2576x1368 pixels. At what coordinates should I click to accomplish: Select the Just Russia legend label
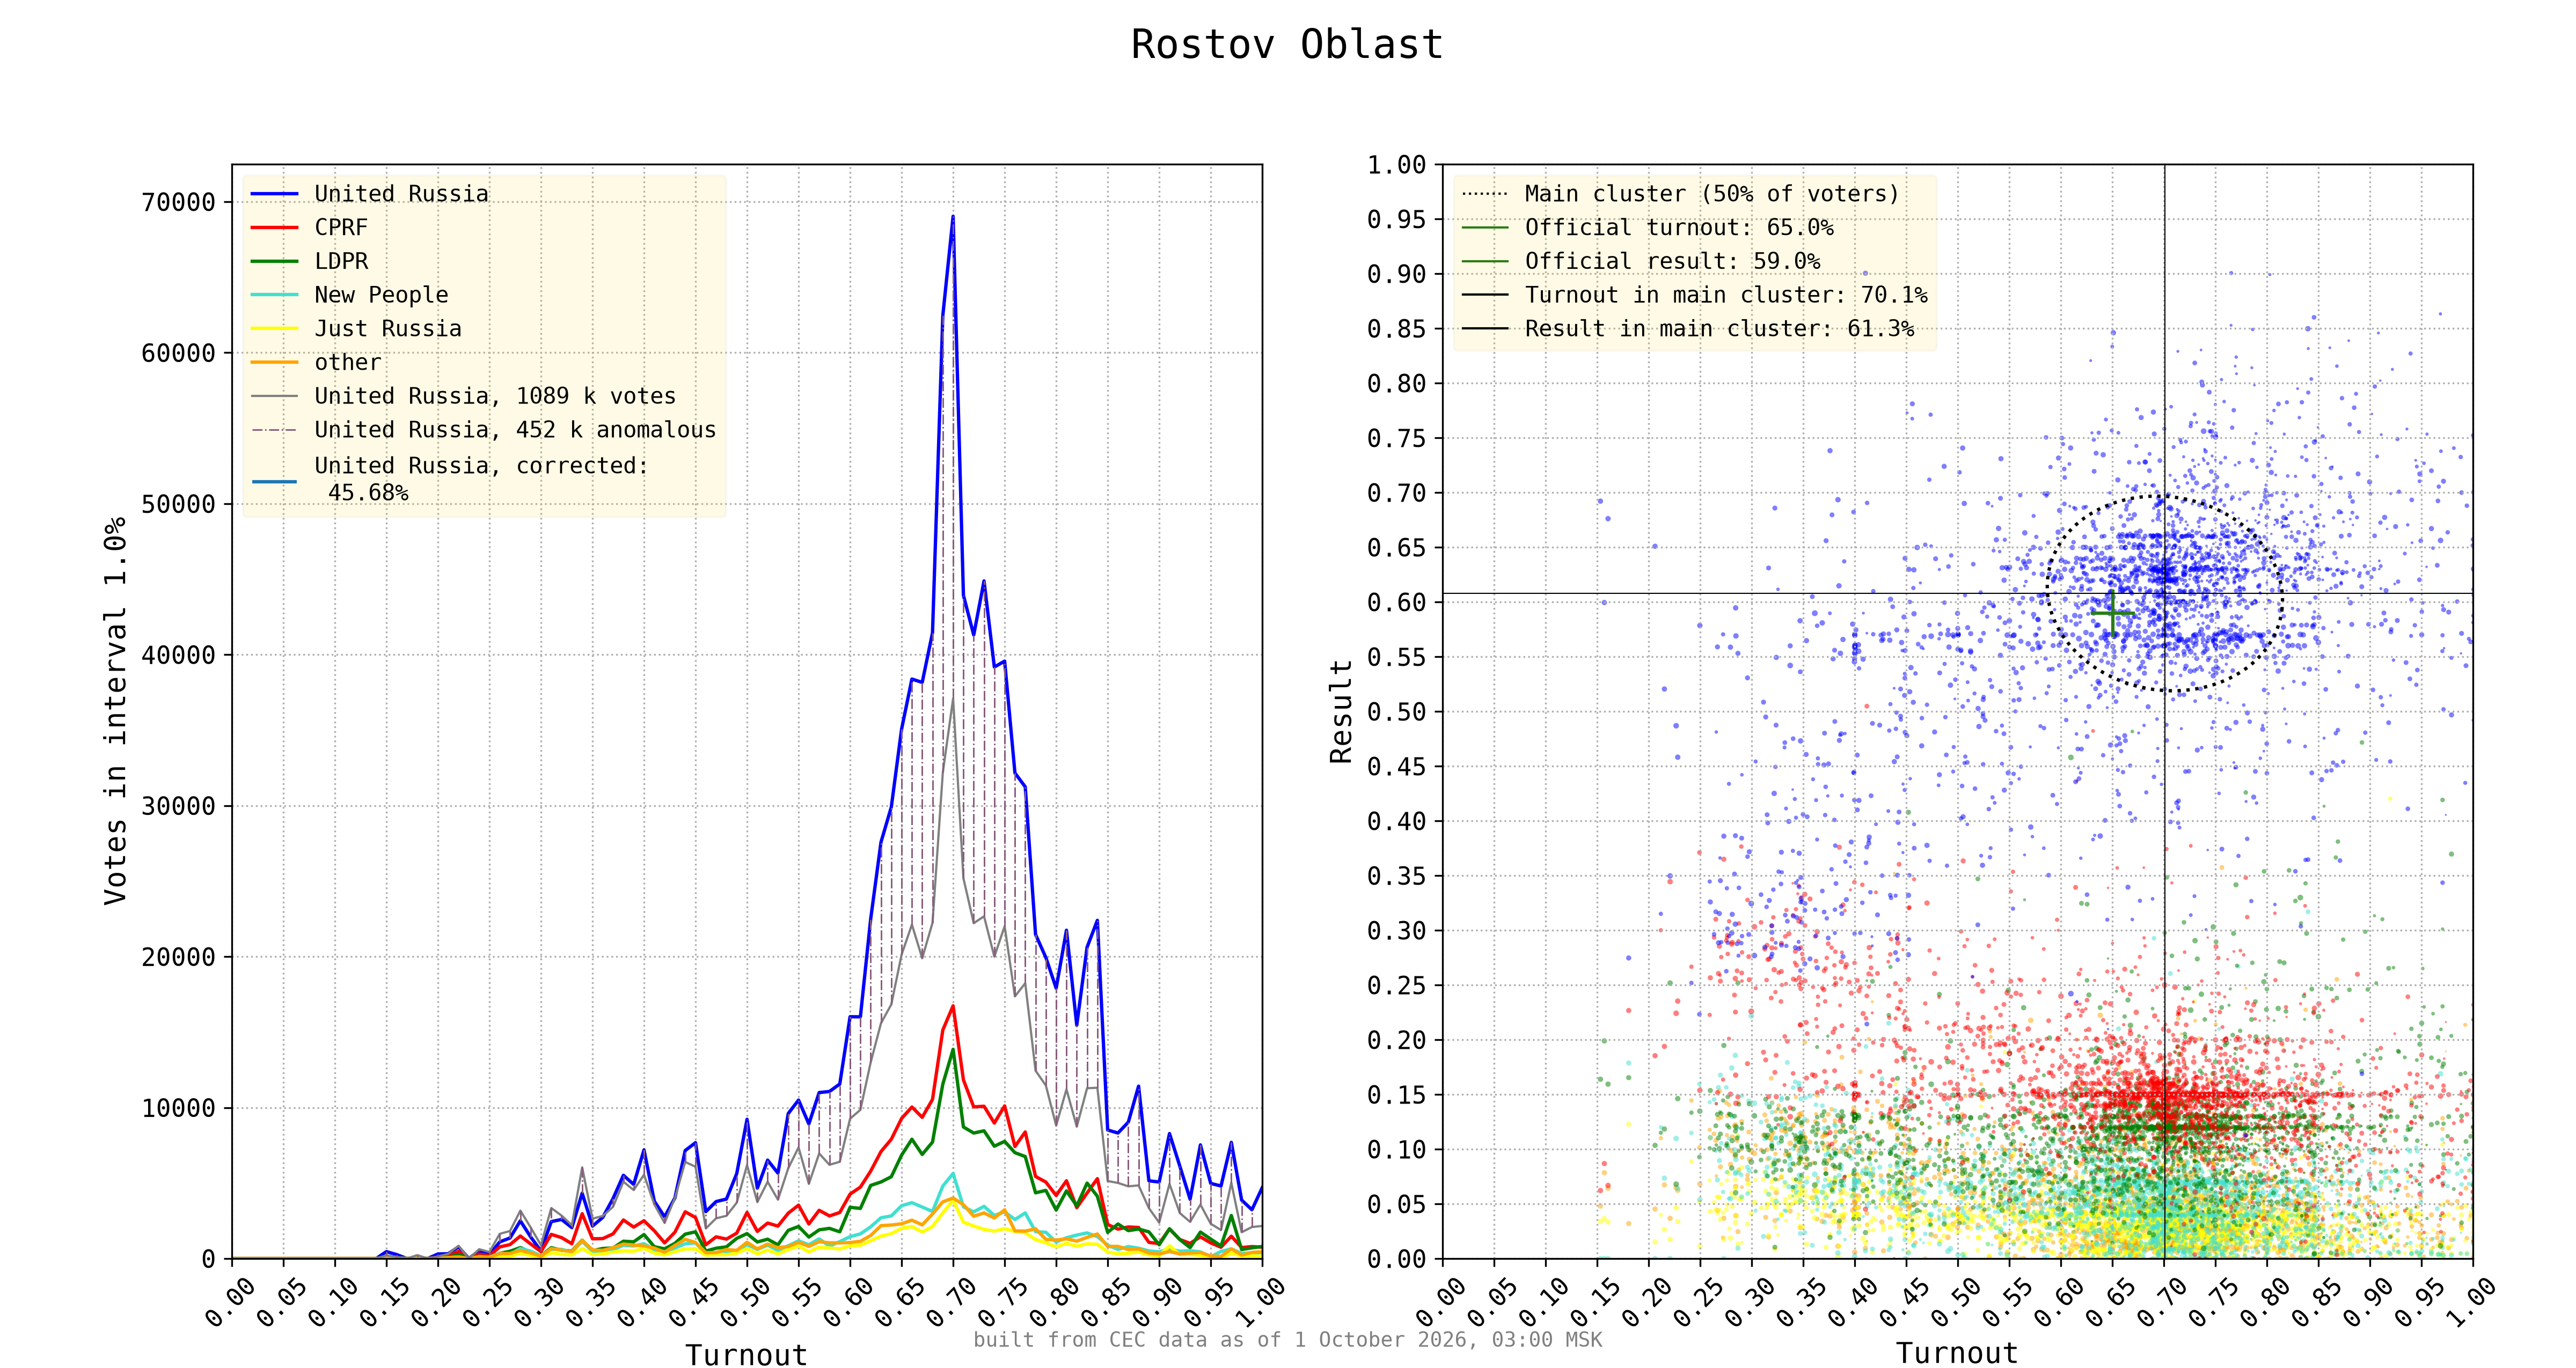[x=388, y=329]
